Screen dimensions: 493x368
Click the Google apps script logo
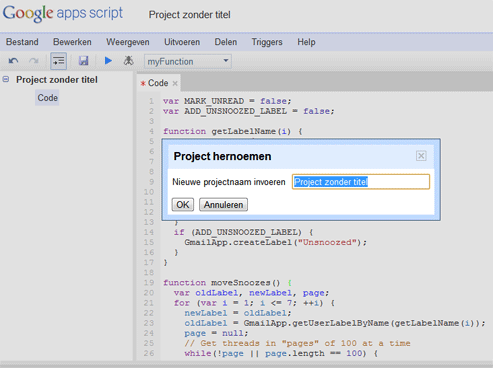click(63, 13)
